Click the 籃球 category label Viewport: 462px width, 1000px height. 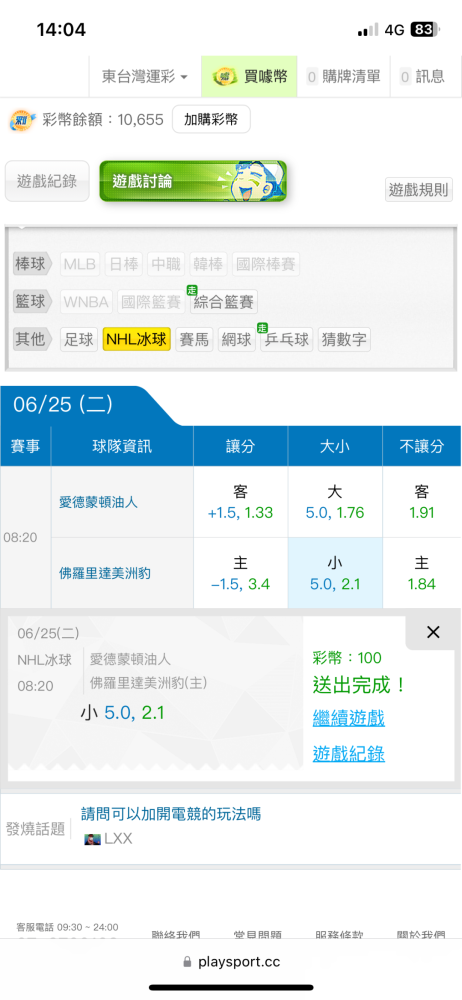click(x=31, y=302)
